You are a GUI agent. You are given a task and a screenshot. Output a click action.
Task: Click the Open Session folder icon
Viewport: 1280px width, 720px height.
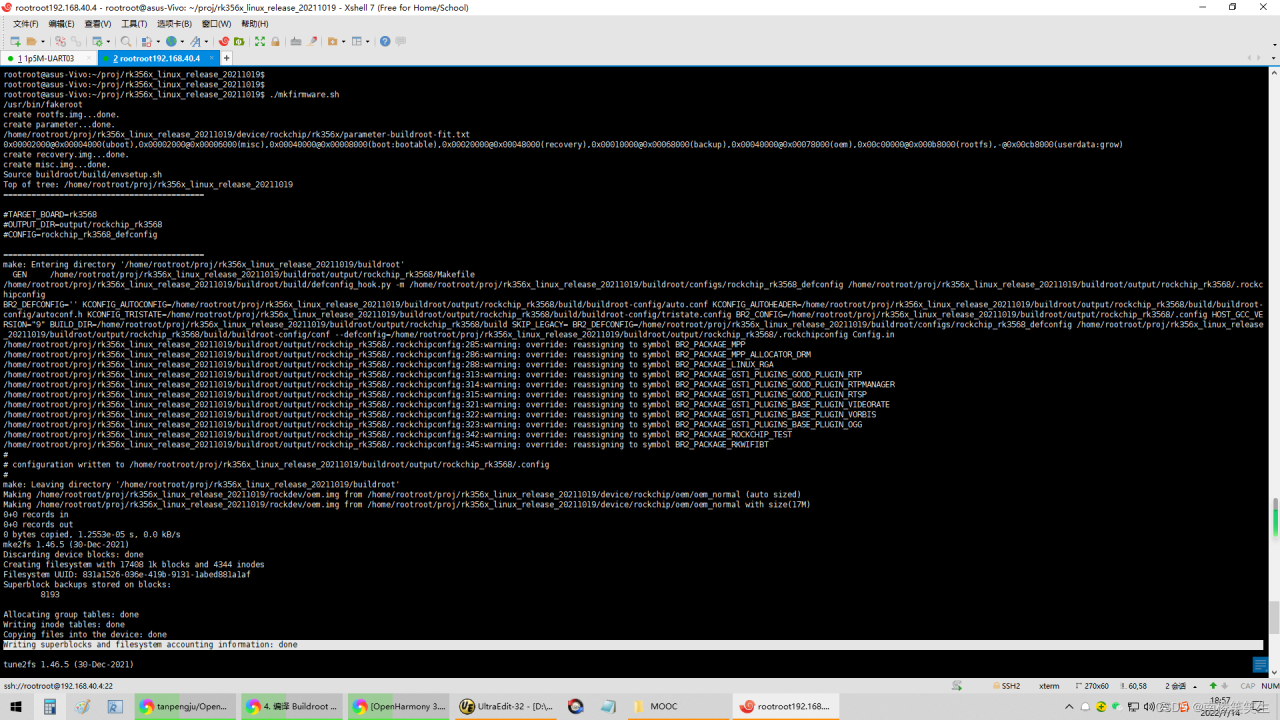tap(31, 42)
